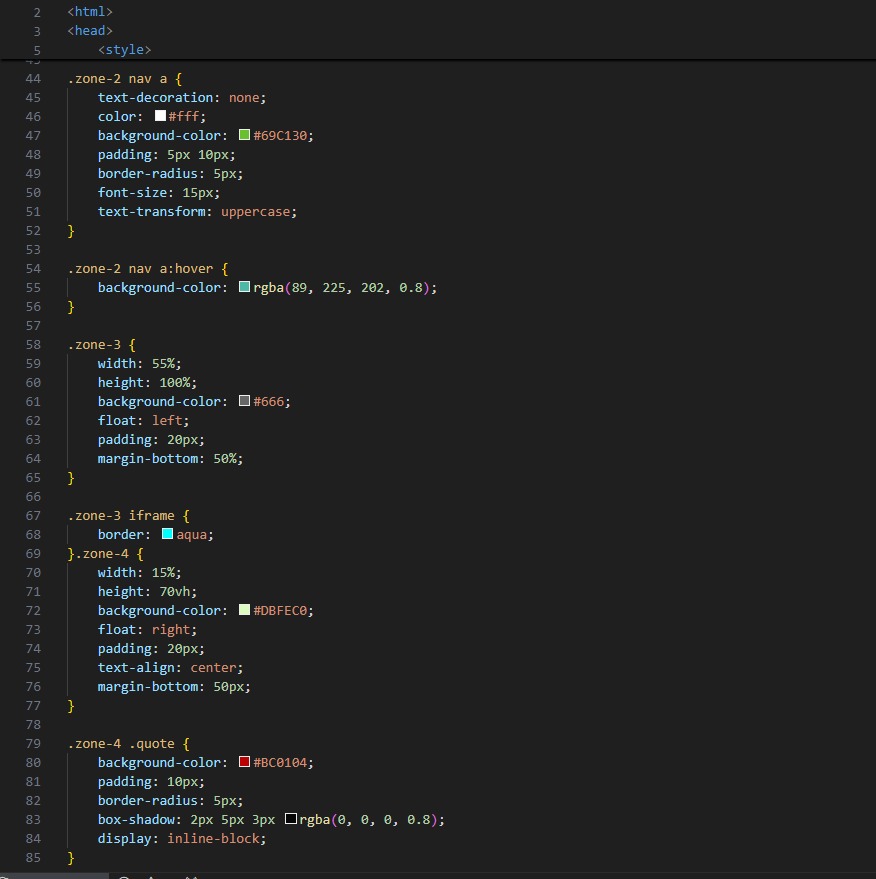This screenshot has height=879, width=876.
Task: Jump to sticky scroll line <style>
Action: click(124, 50)
